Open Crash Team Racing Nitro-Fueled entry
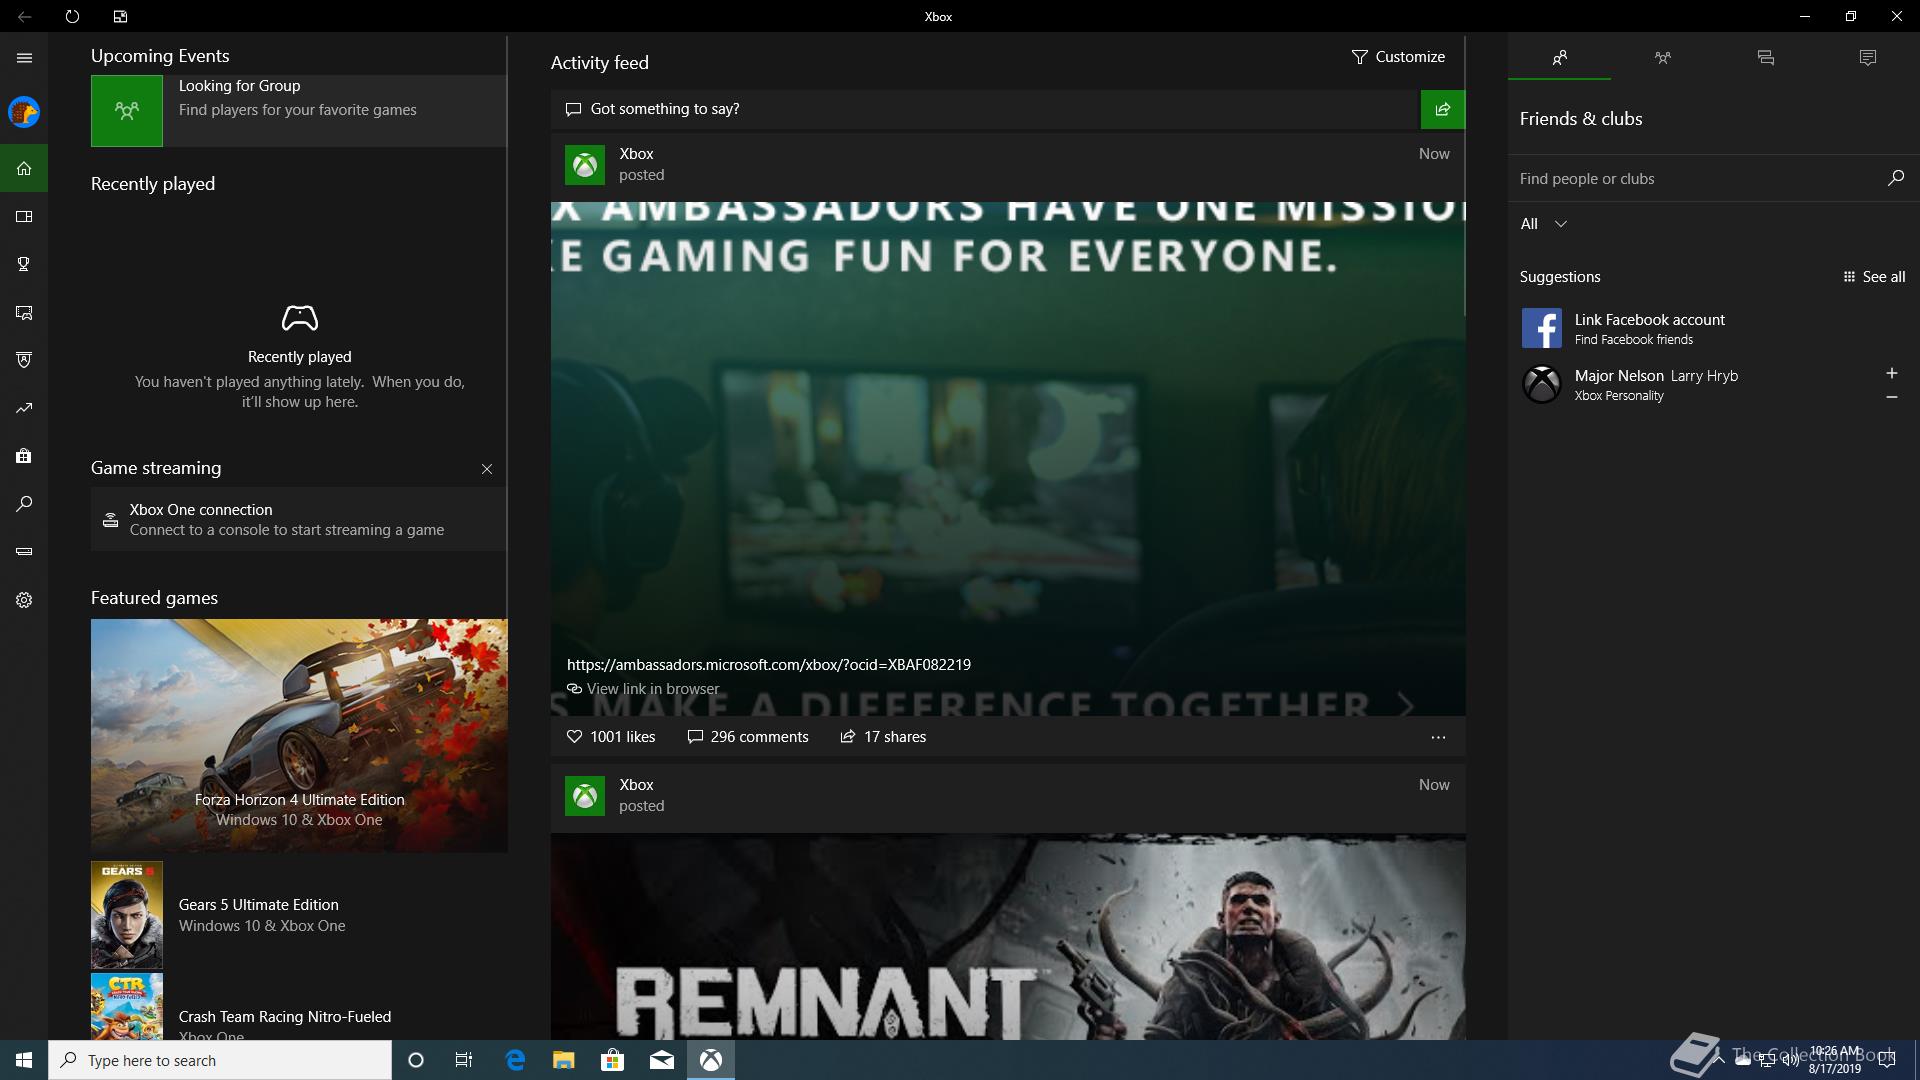 (x=298, y=1007)
